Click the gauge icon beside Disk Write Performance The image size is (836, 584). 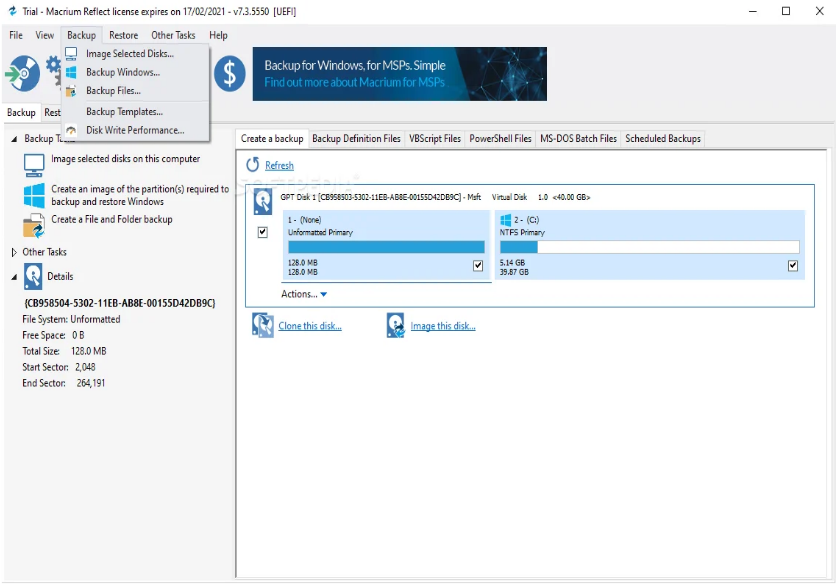pyautogui.click(x=71, y=130)
